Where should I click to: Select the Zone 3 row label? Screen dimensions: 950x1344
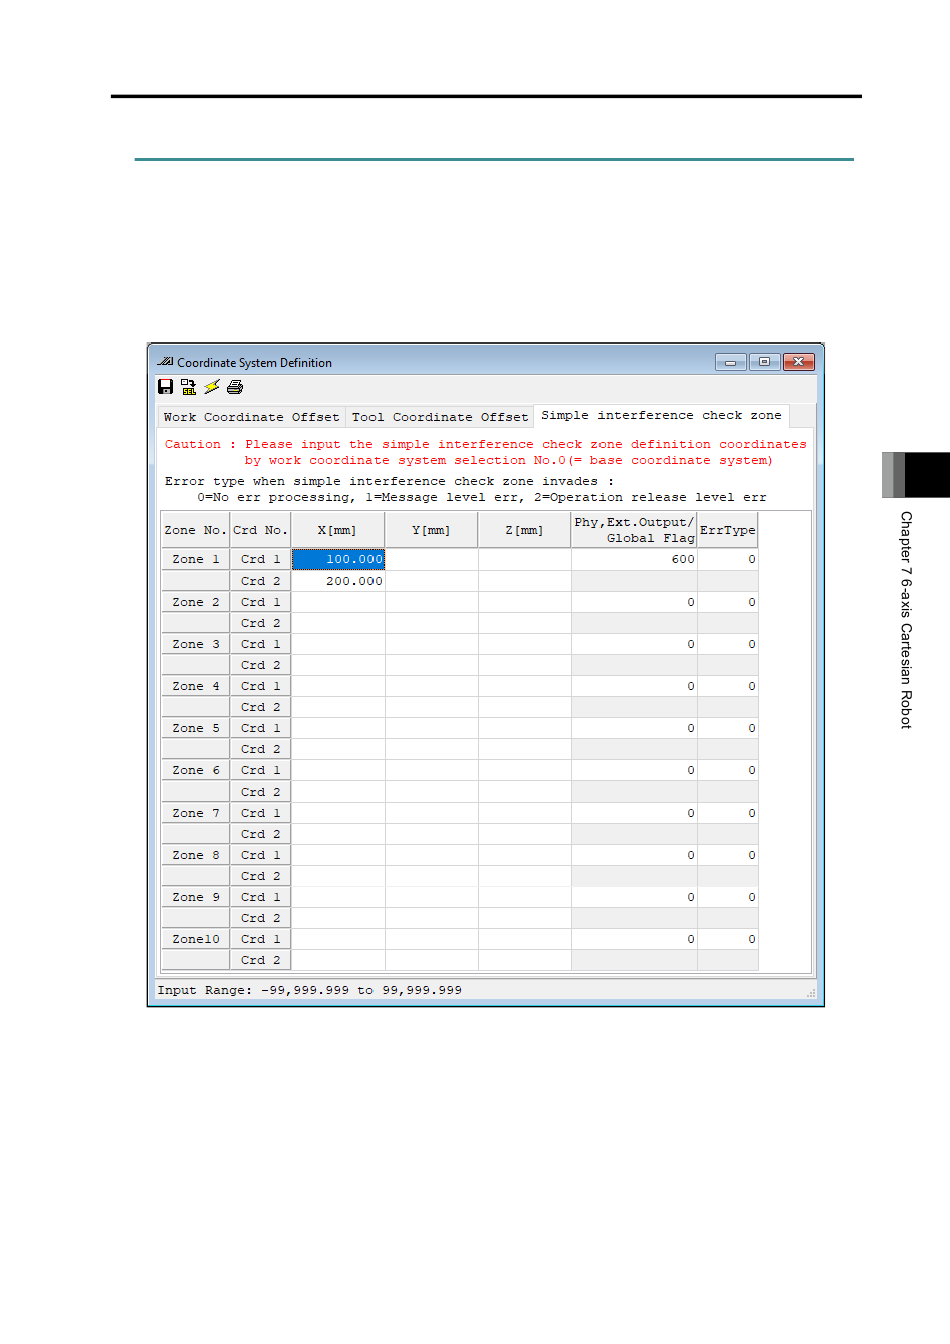[195, 644]
